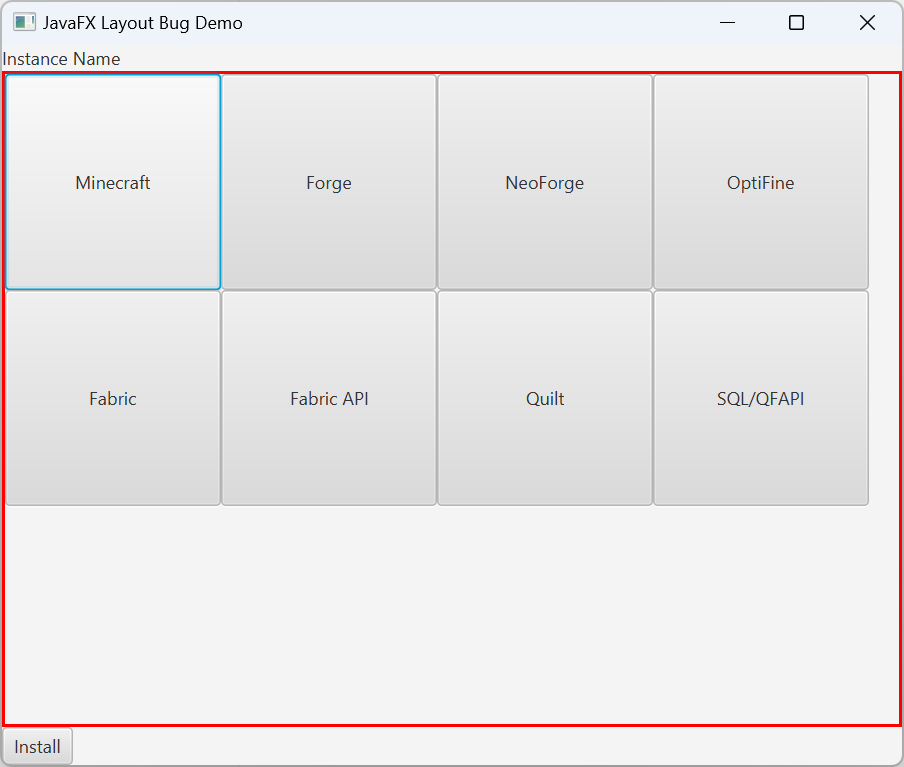Image resolution: width=904 pixels, height=767 pixels.
Task: Click empty bottom bar right of Install
Action: pyautogui.click(x=480, y=747)
